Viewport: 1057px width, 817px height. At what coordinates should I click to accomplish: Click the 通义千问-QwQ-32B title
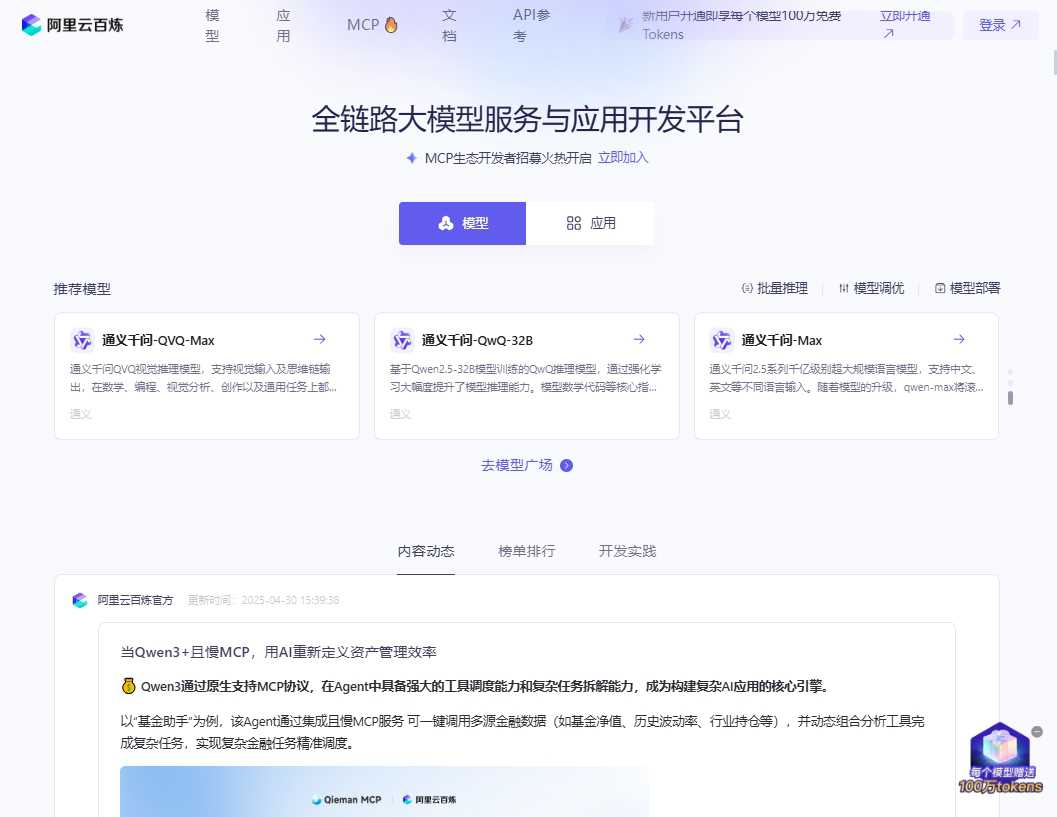click(477, 340)
